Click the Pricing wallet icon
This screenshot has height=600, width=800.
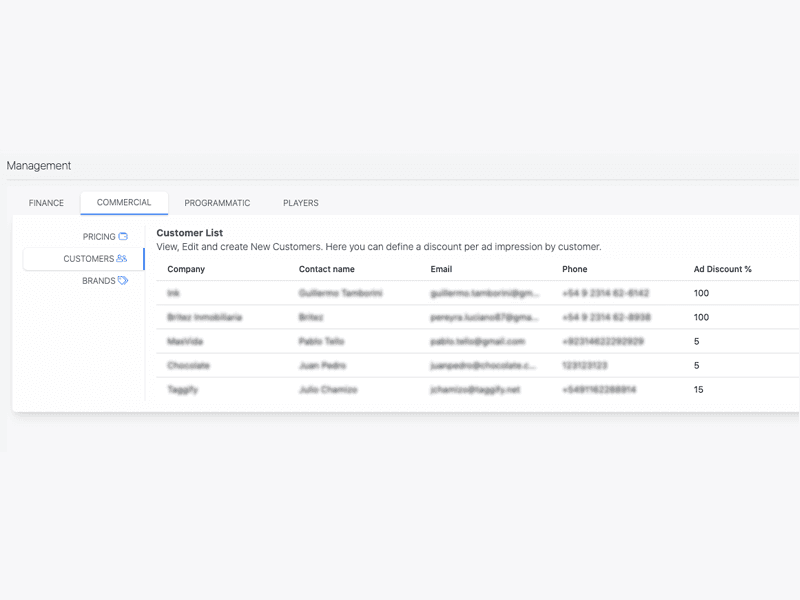(x=123, y=237)
